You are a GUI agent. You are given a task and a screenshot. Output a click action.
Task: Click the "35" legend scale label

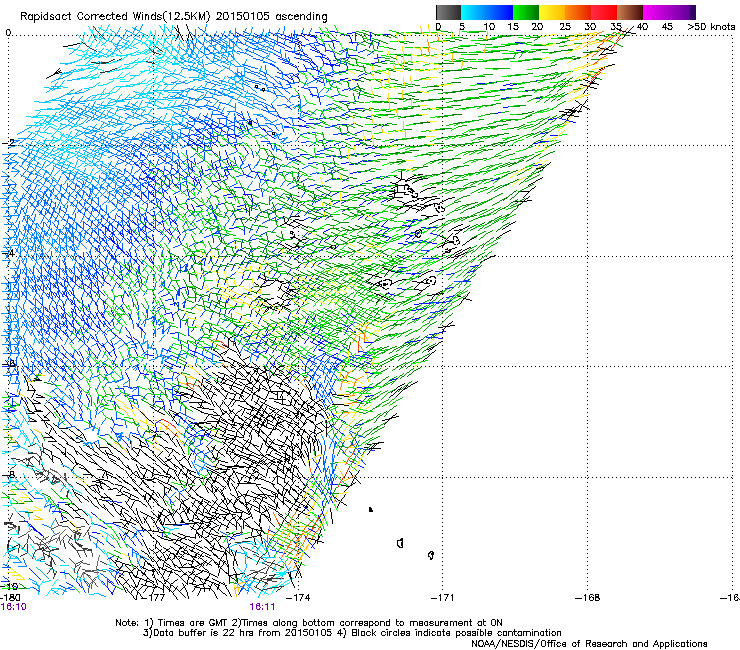(x=616, y=27)
